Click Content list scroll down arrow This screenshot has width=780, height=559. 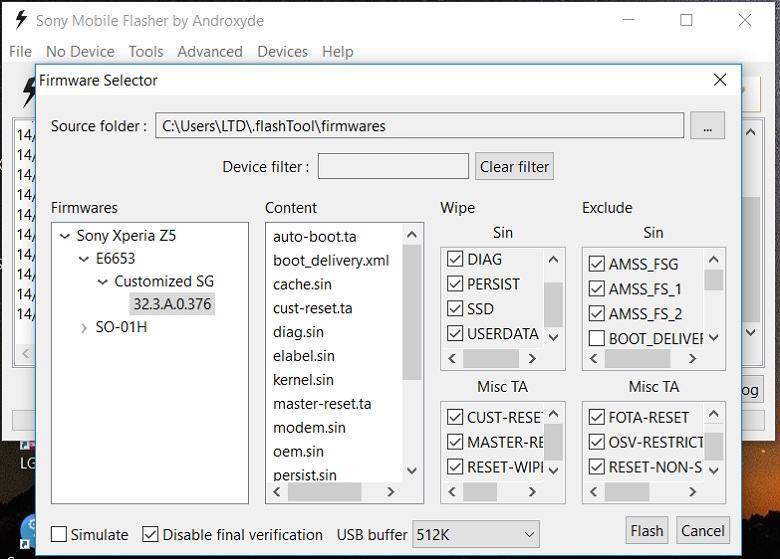coord(412,470)
